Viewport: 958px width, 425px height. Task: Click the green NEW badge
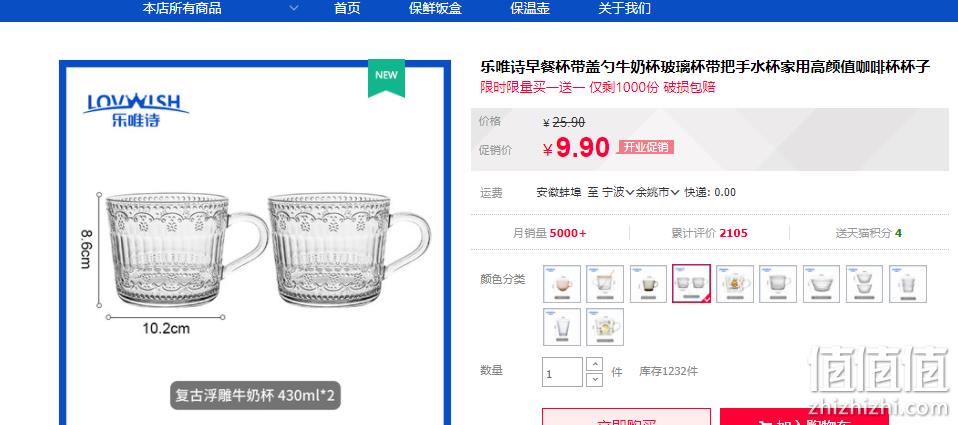tap(386, 78)
